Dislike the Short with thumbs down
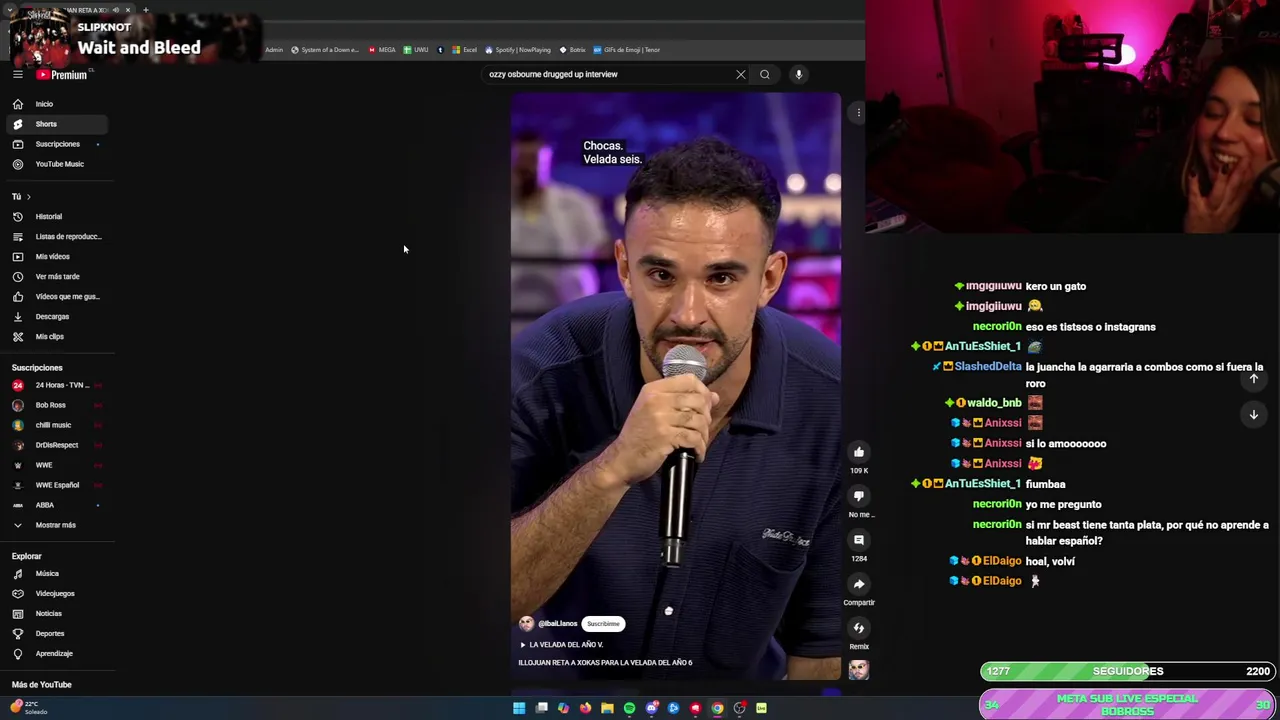The image size is (1280, 720). tap(859, 496)
